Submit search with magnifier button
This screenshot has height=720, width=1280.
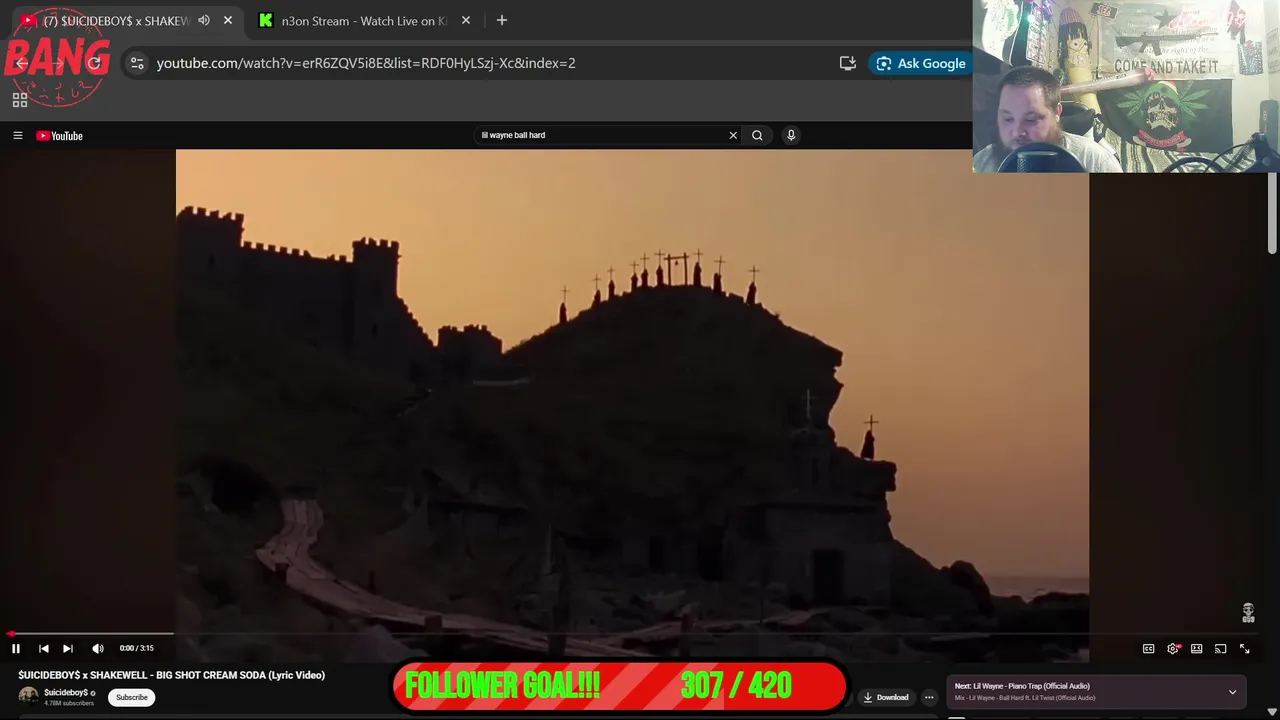757,135
